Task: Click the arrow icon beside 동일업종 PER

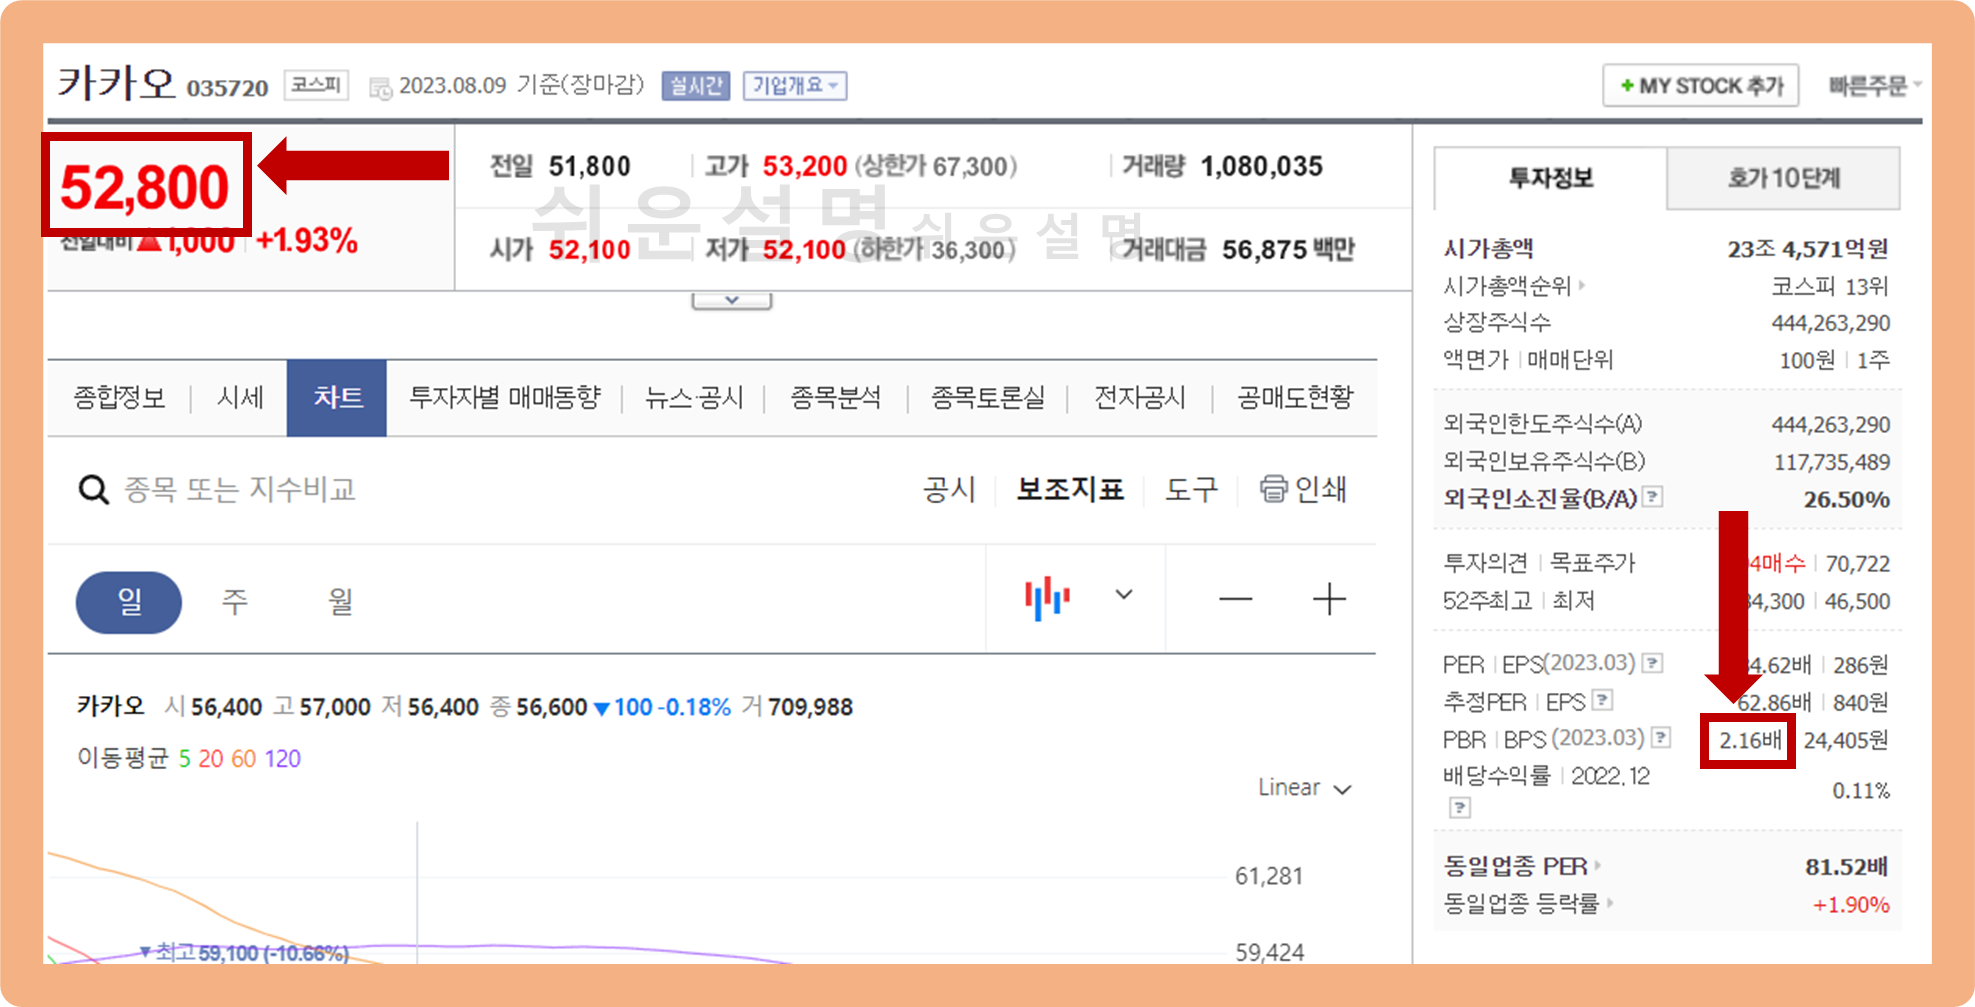Action: [x=1597, y=865]
